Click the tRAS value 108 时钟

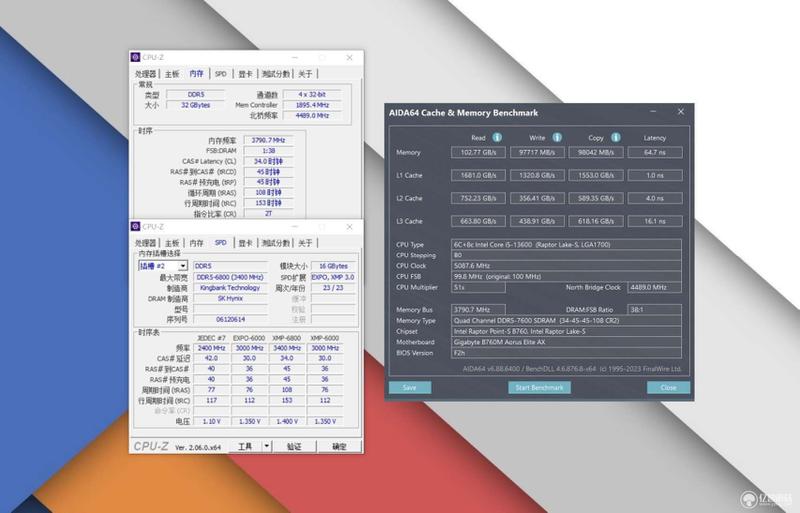268,192
